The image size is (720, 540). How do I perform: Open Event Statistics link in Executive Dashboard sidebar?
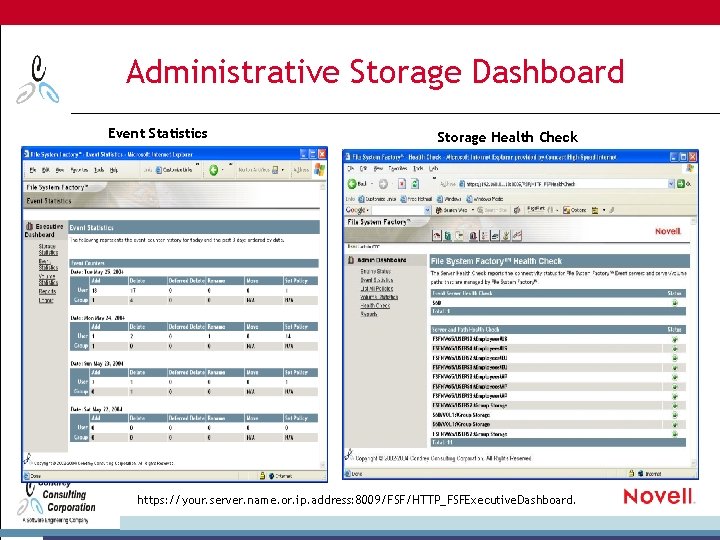pyautogui.click(x=48, y=264)
